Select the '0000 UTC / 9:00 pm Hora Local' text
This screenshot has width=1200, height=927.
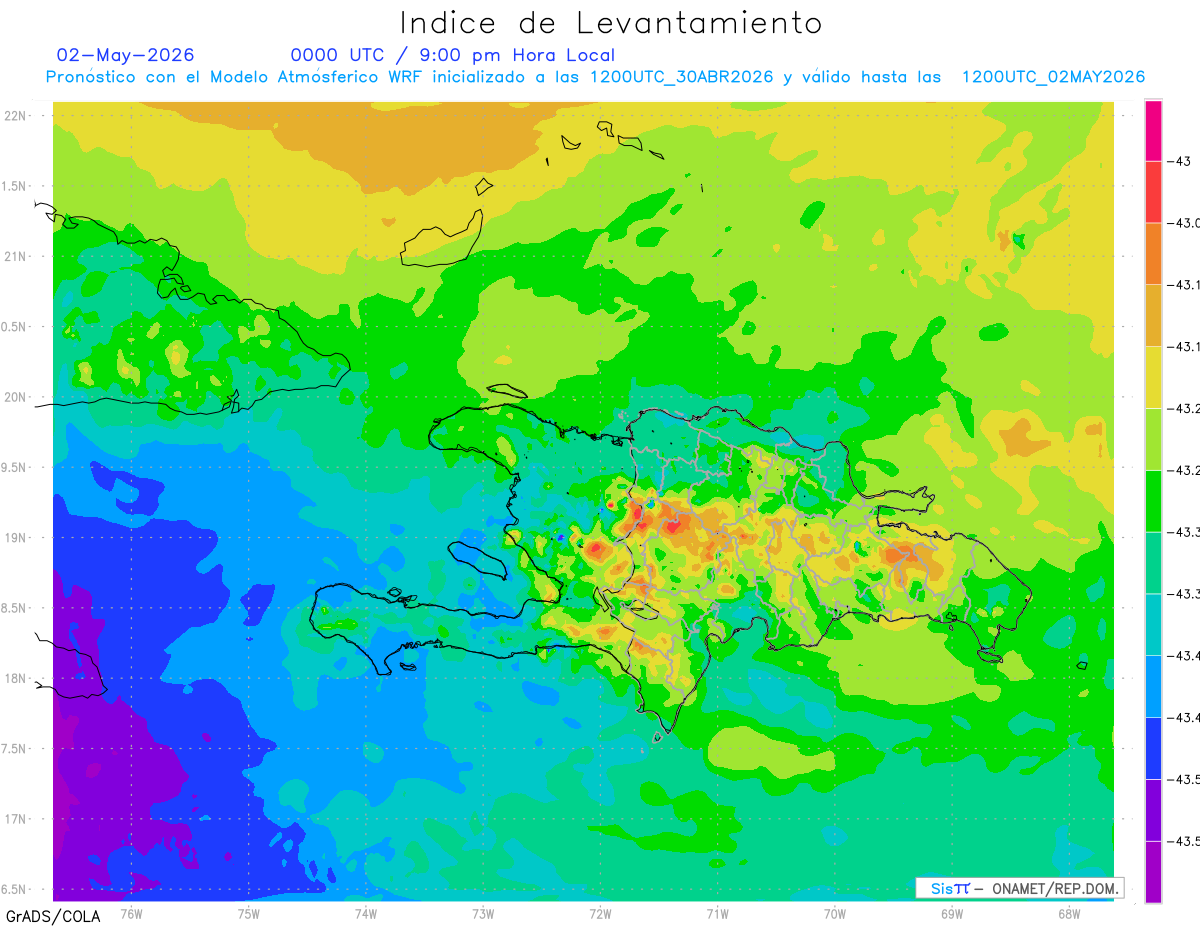[x=453, y=55]
